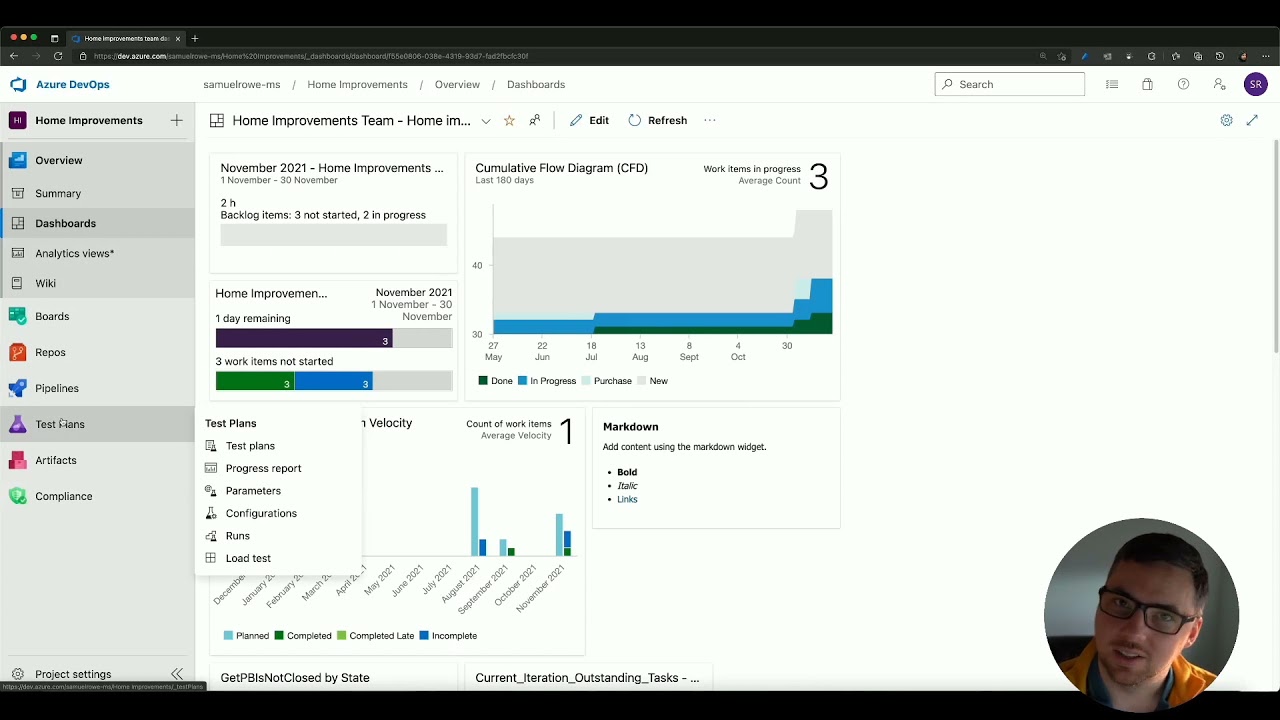
Task: Click the dashboard grid icon beside the title
Action: (216, 120)
